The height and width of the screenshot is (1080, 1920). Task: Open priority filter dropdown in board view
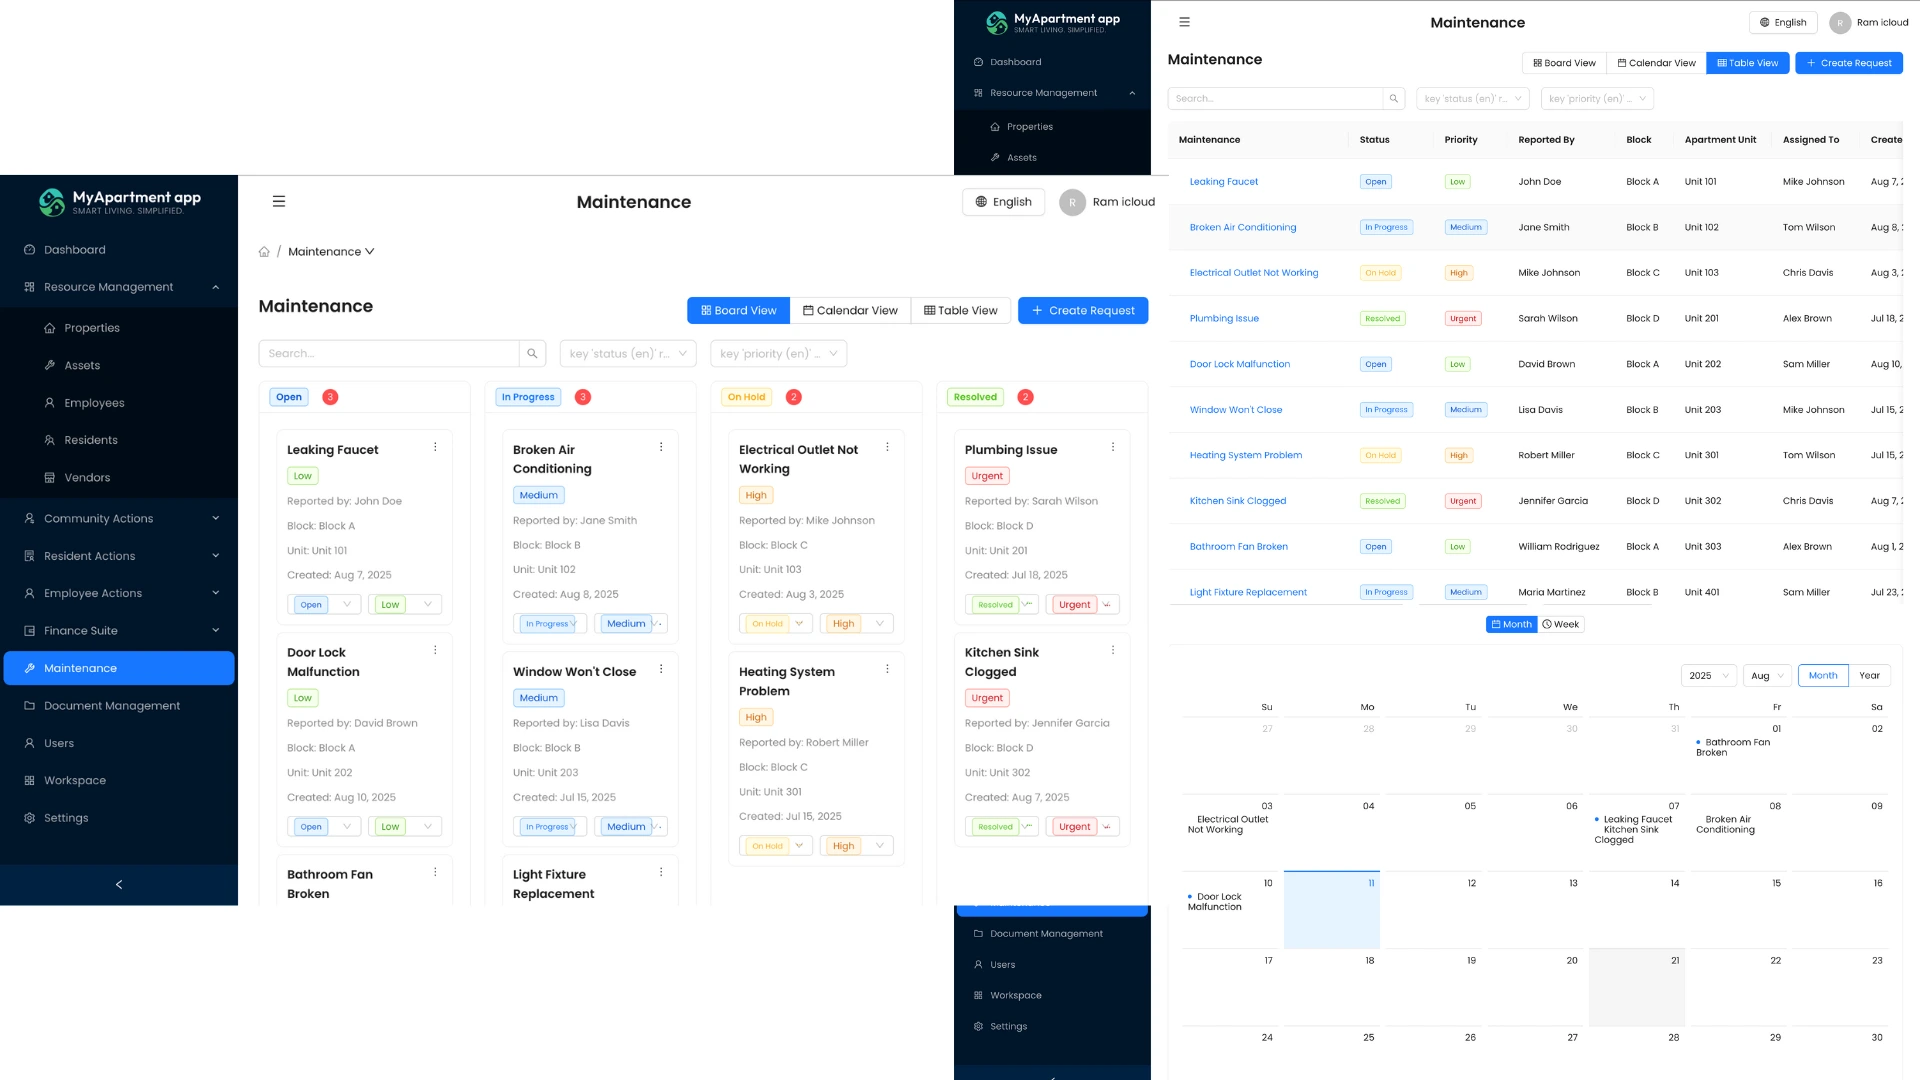click(x=779, y=353)
